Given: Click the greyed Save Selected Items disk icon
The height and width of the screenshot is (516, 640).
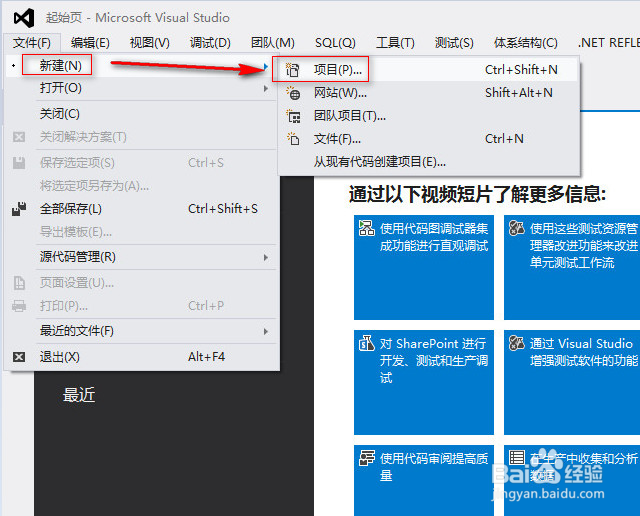Looking at the screenshot, I should [19, 163].
